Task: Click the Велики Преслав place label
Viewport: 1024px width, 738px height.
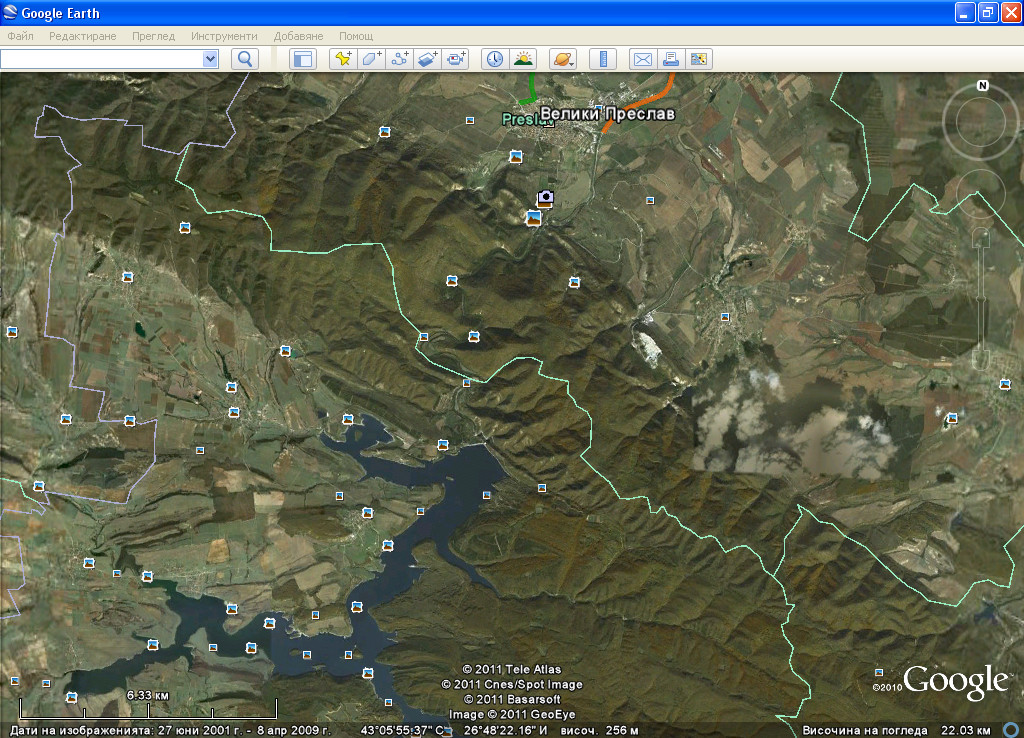Action: click(x=607, y=114)
